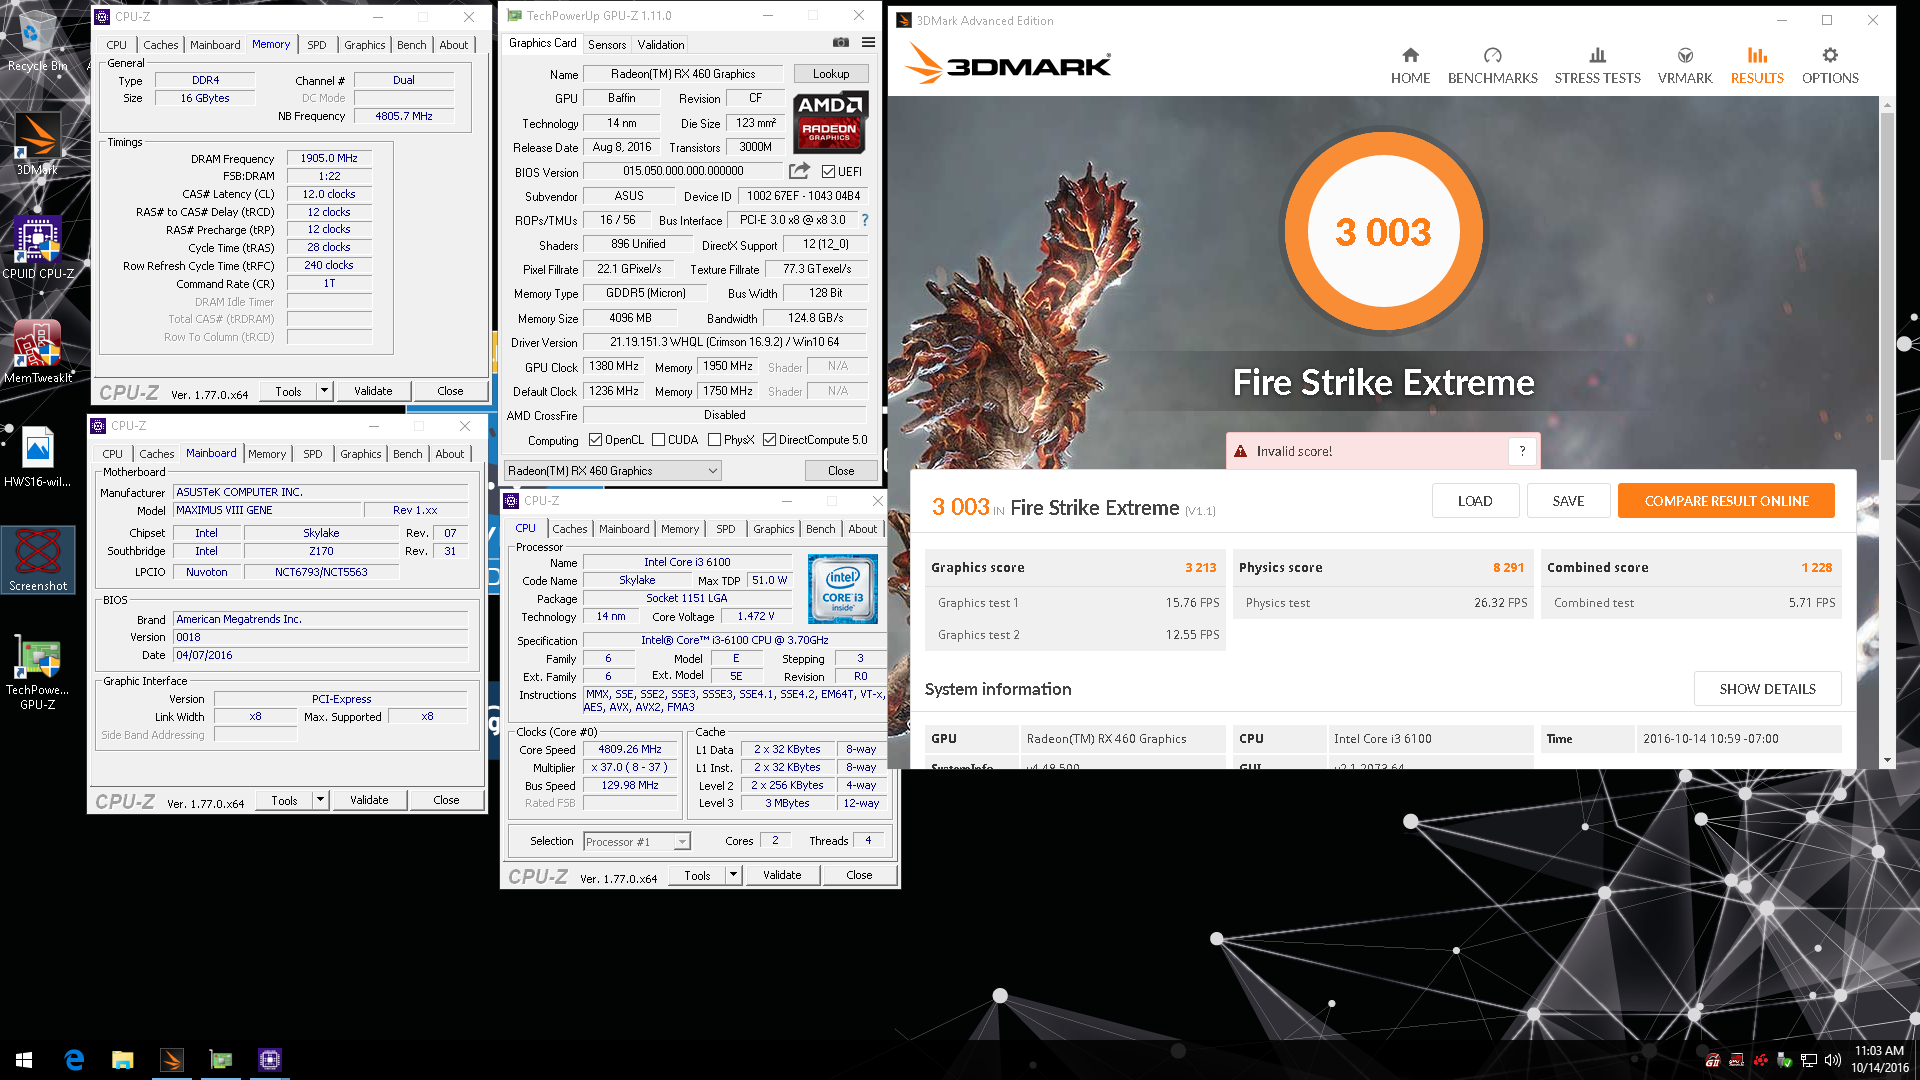Toggle the DirectCompute 5.0 checkbox
Viewport: 1920px width, 1080px height.
point(769,440)
